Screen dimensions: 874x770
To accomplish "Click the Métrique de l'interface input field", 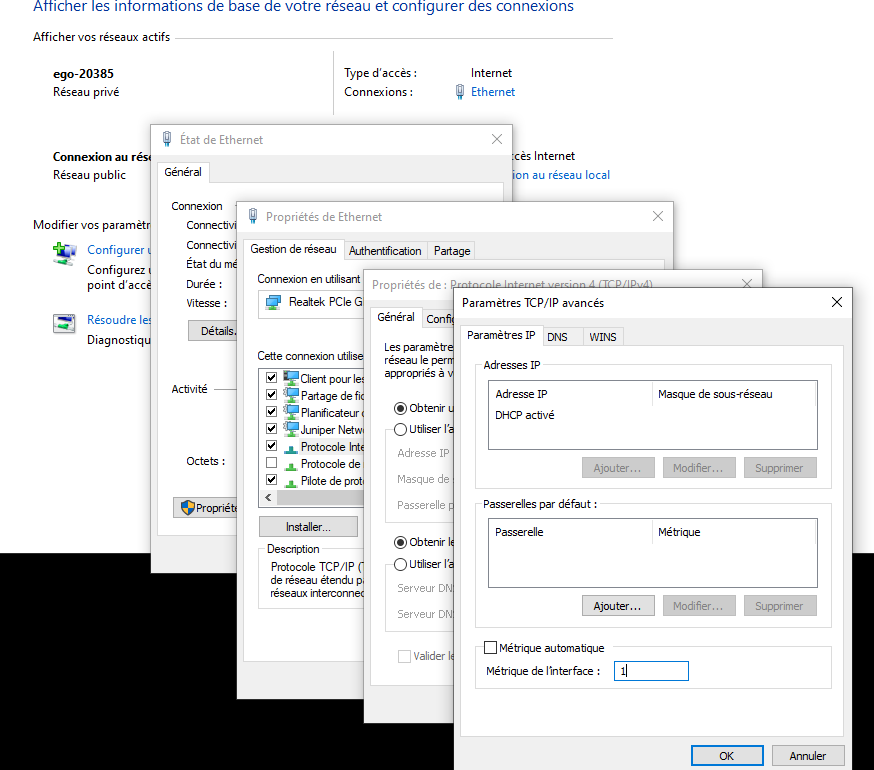I will tap(651, 671).
